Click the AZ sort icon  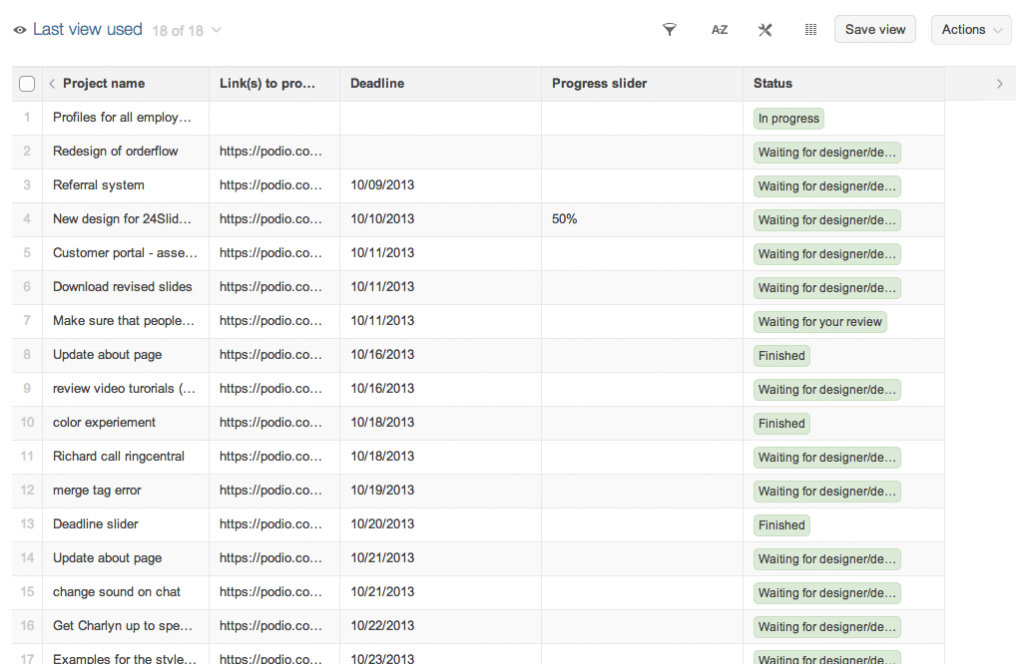[719, 30]
